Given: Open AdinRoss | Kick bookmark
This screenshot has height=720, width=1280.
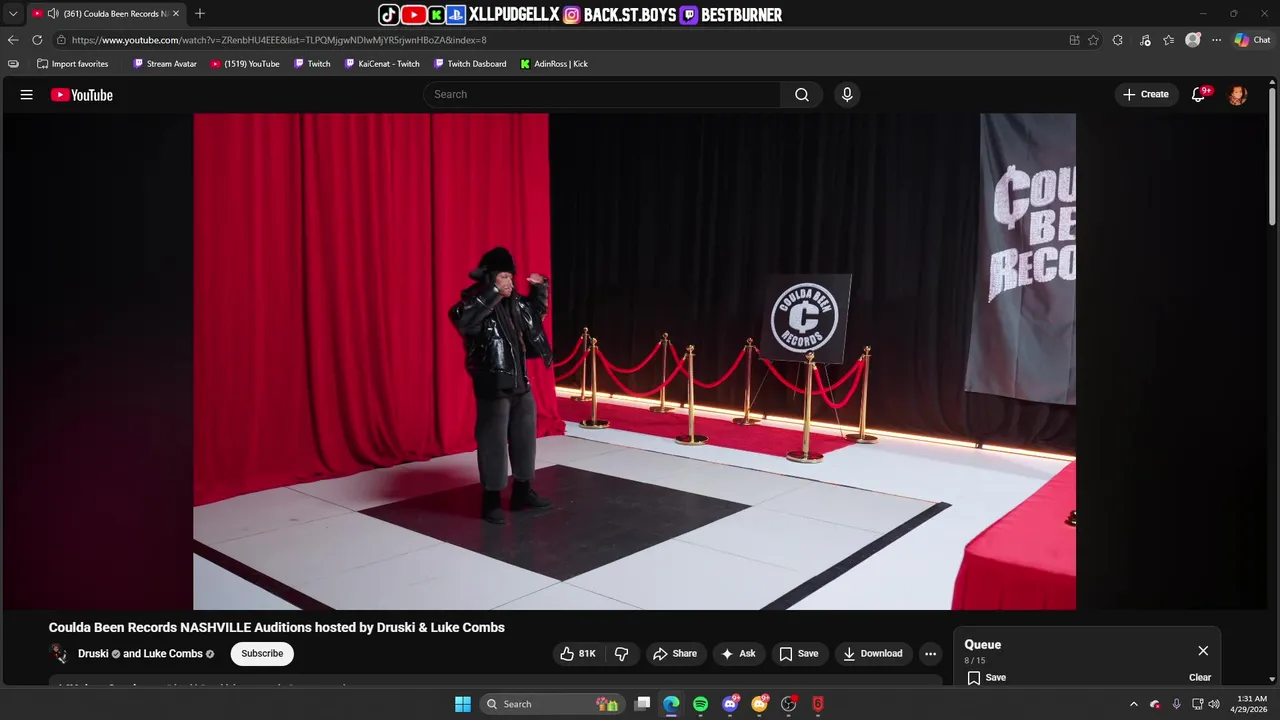Looking at the screenshot, I should 554,64.
